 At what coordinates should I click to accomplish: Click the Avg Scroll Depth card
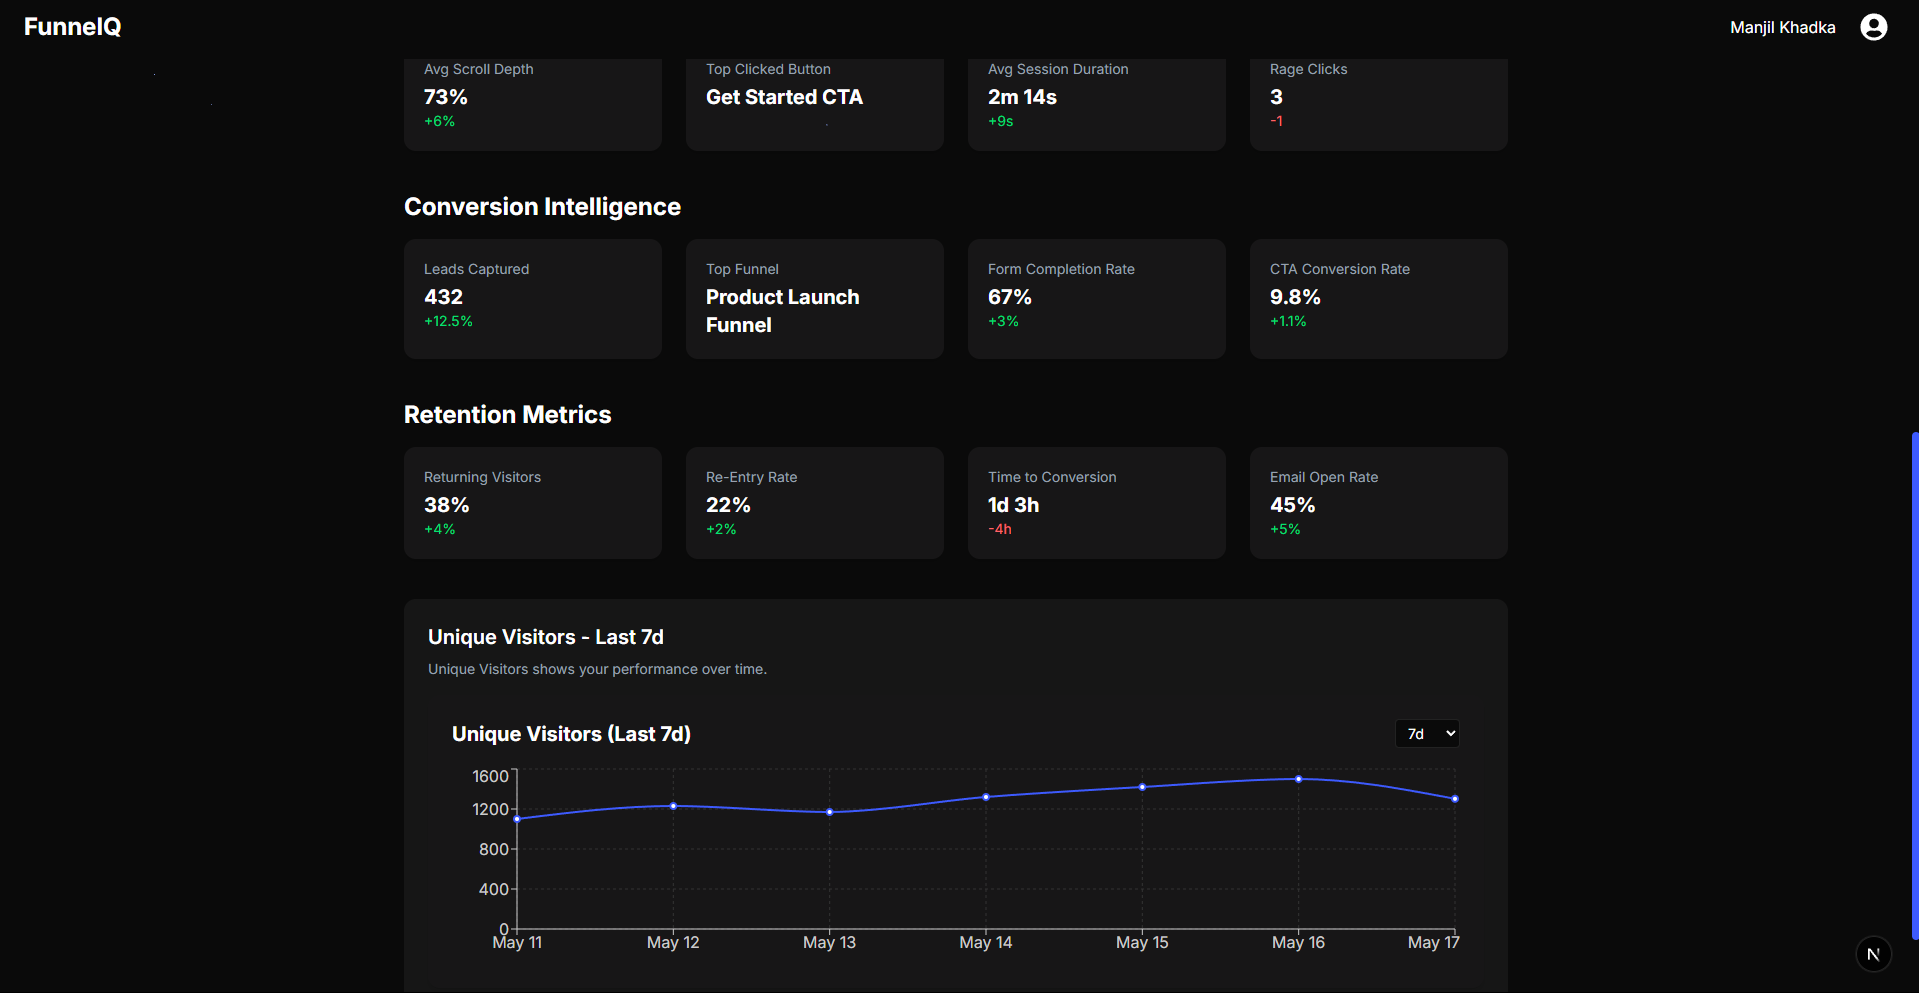click(532, 100)
